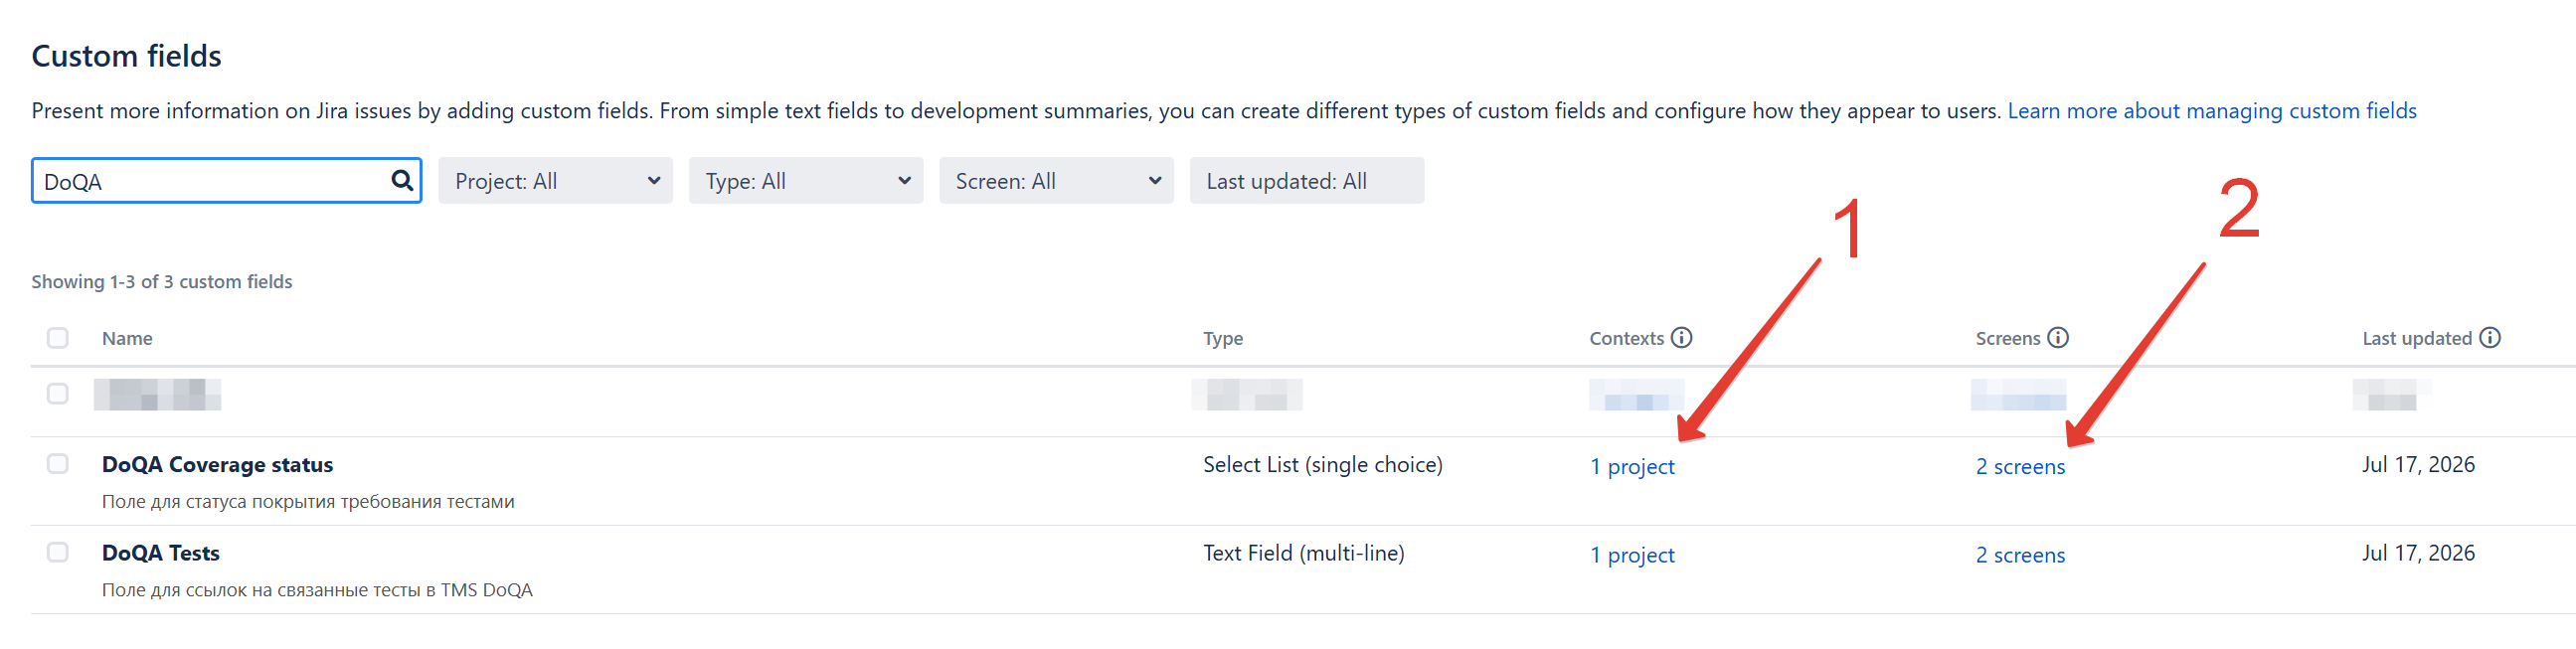Open 1 project link for DoQA Coverage status
2576x649 pixels.
pos(1632,466)
